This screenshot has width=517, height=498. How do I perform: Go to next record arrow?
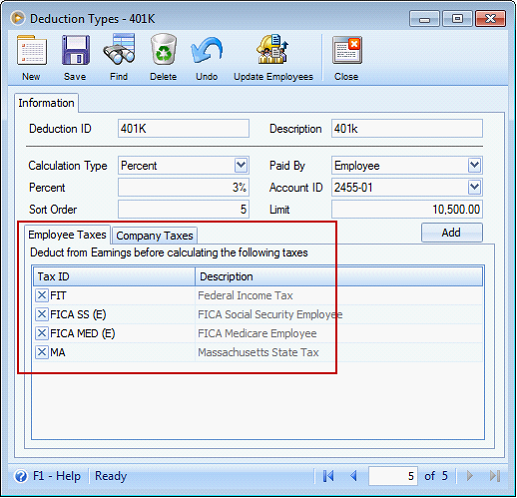tap(470, 476)
